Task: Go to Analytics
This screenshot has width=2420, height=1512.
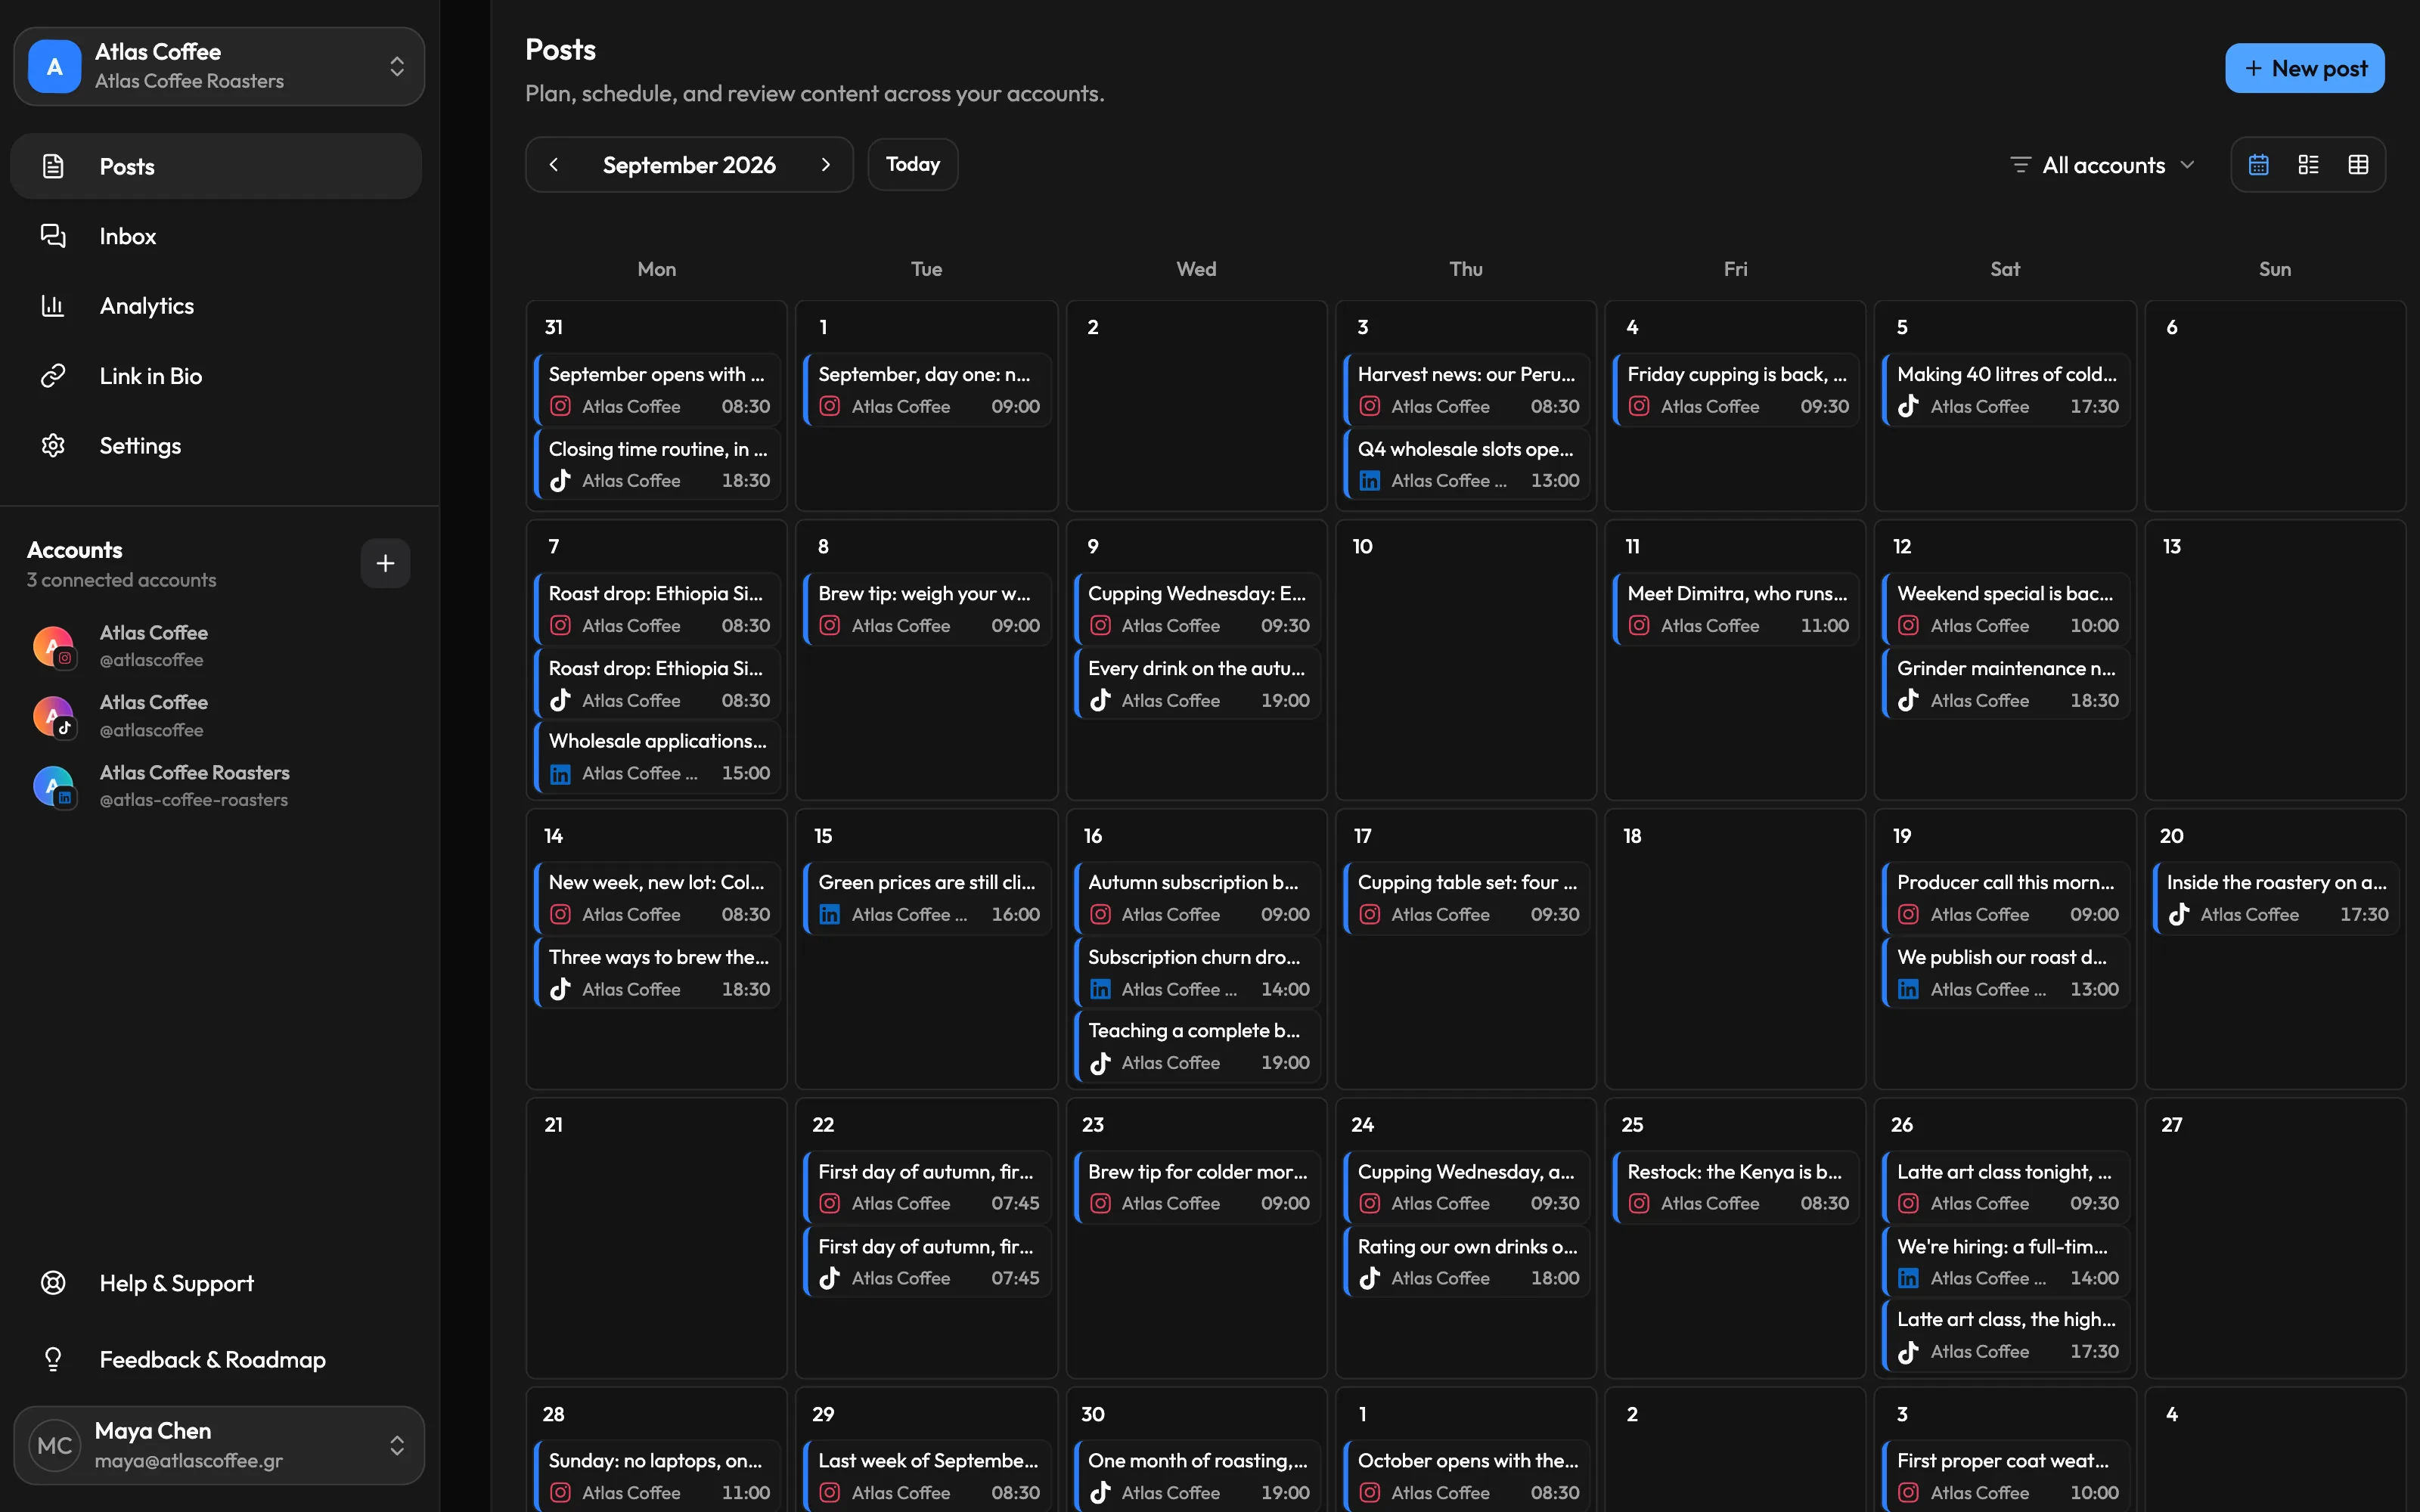Action: pos(216,306)
